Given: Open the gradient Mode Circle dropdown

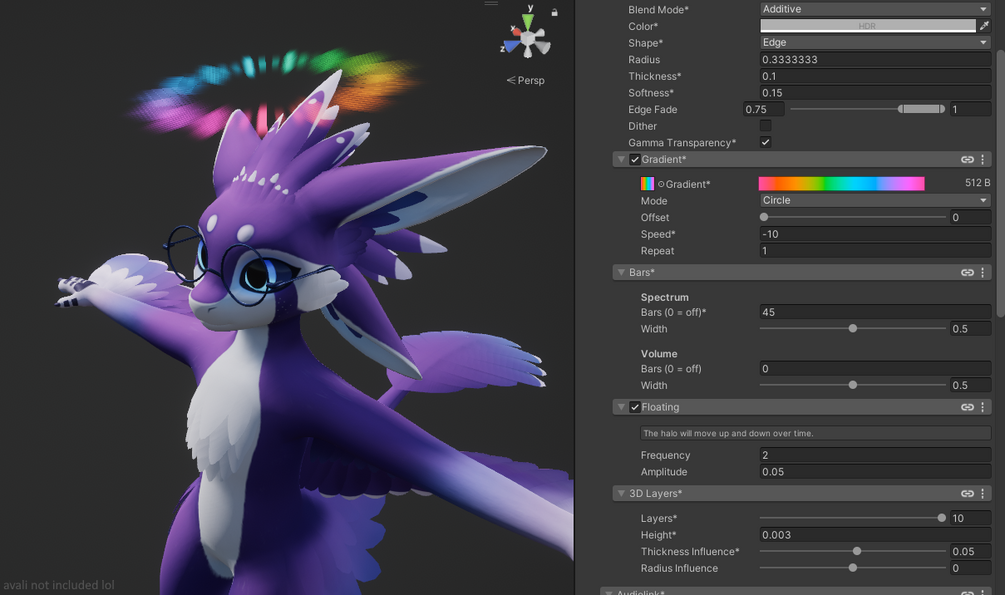Looking at the screenshot, I should click(x=875, y=200).
